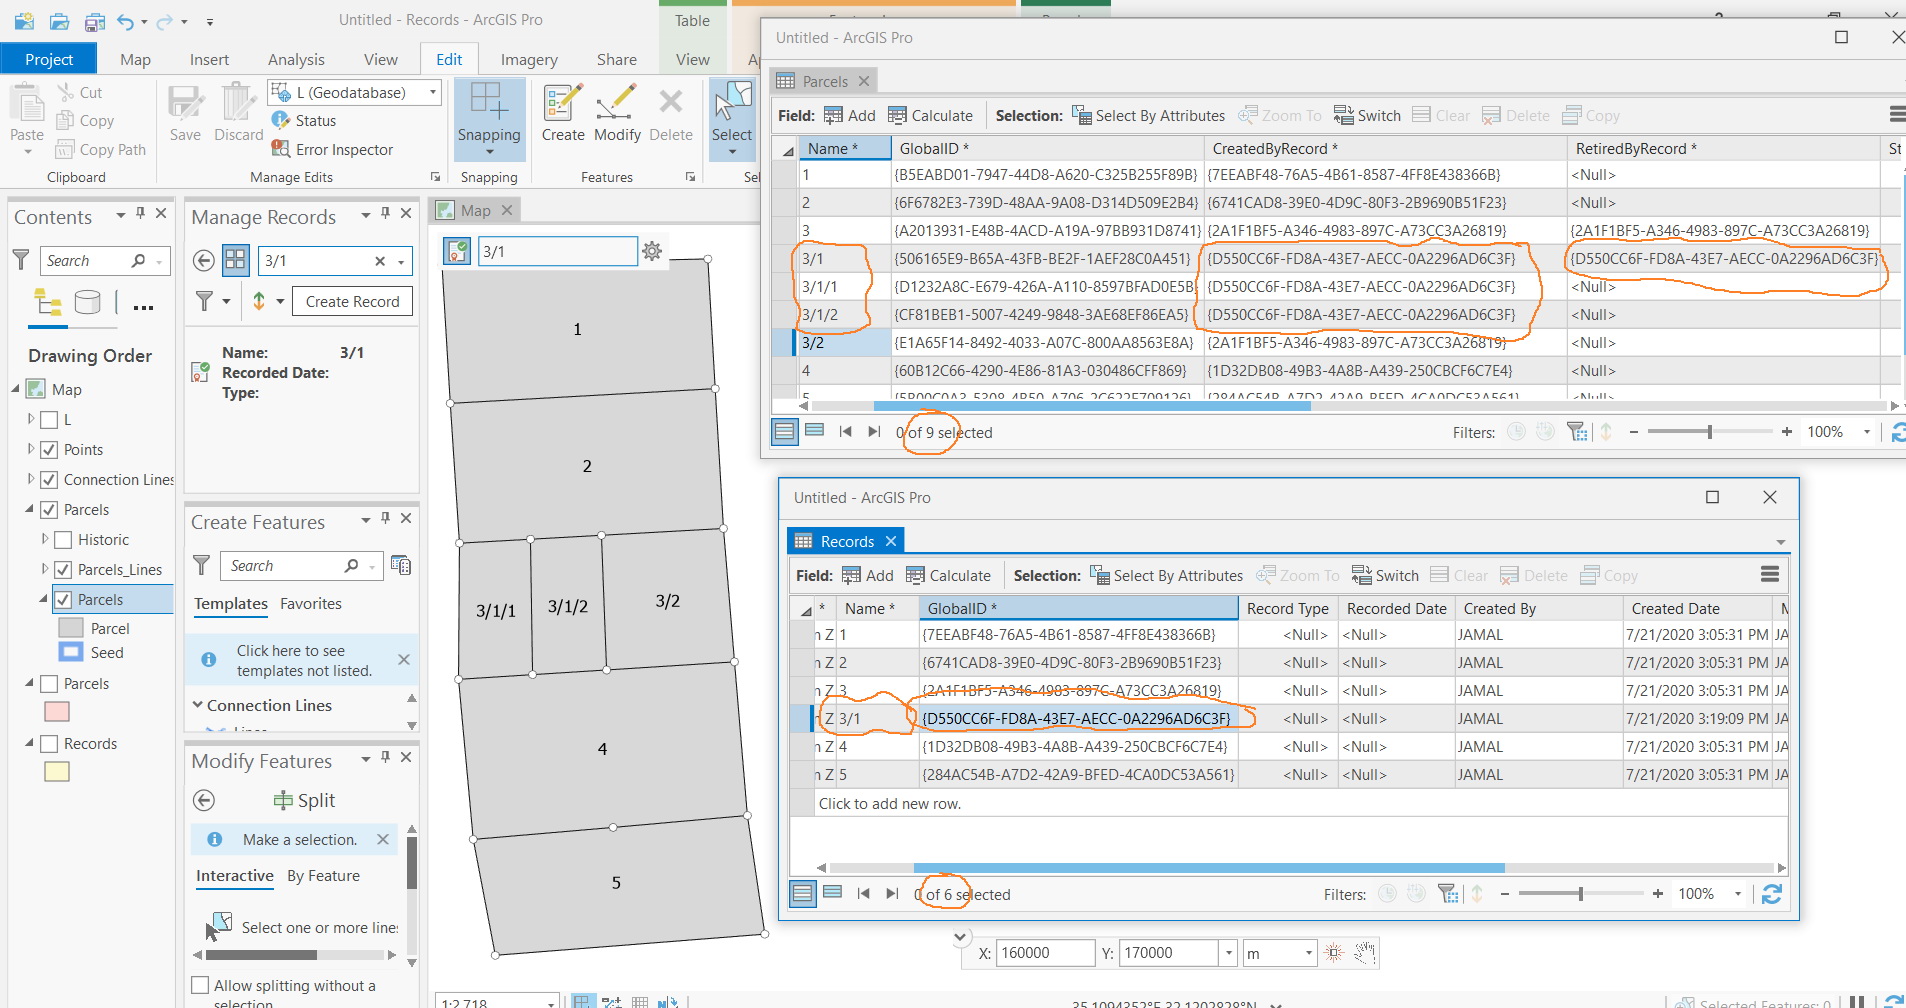Click the Create Record button
1906x1008 pixels.
coord(352,302)
